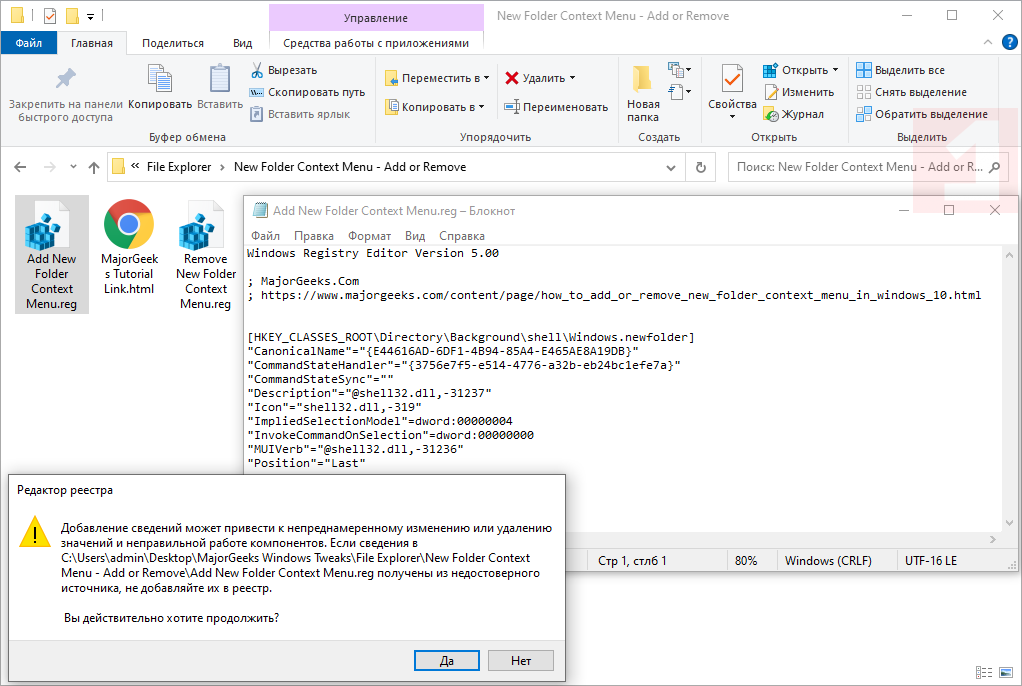Image resolution: width=1022 pixels, height=686 pixels.
Task: Maximize the Notepad window
Action: 949,210
